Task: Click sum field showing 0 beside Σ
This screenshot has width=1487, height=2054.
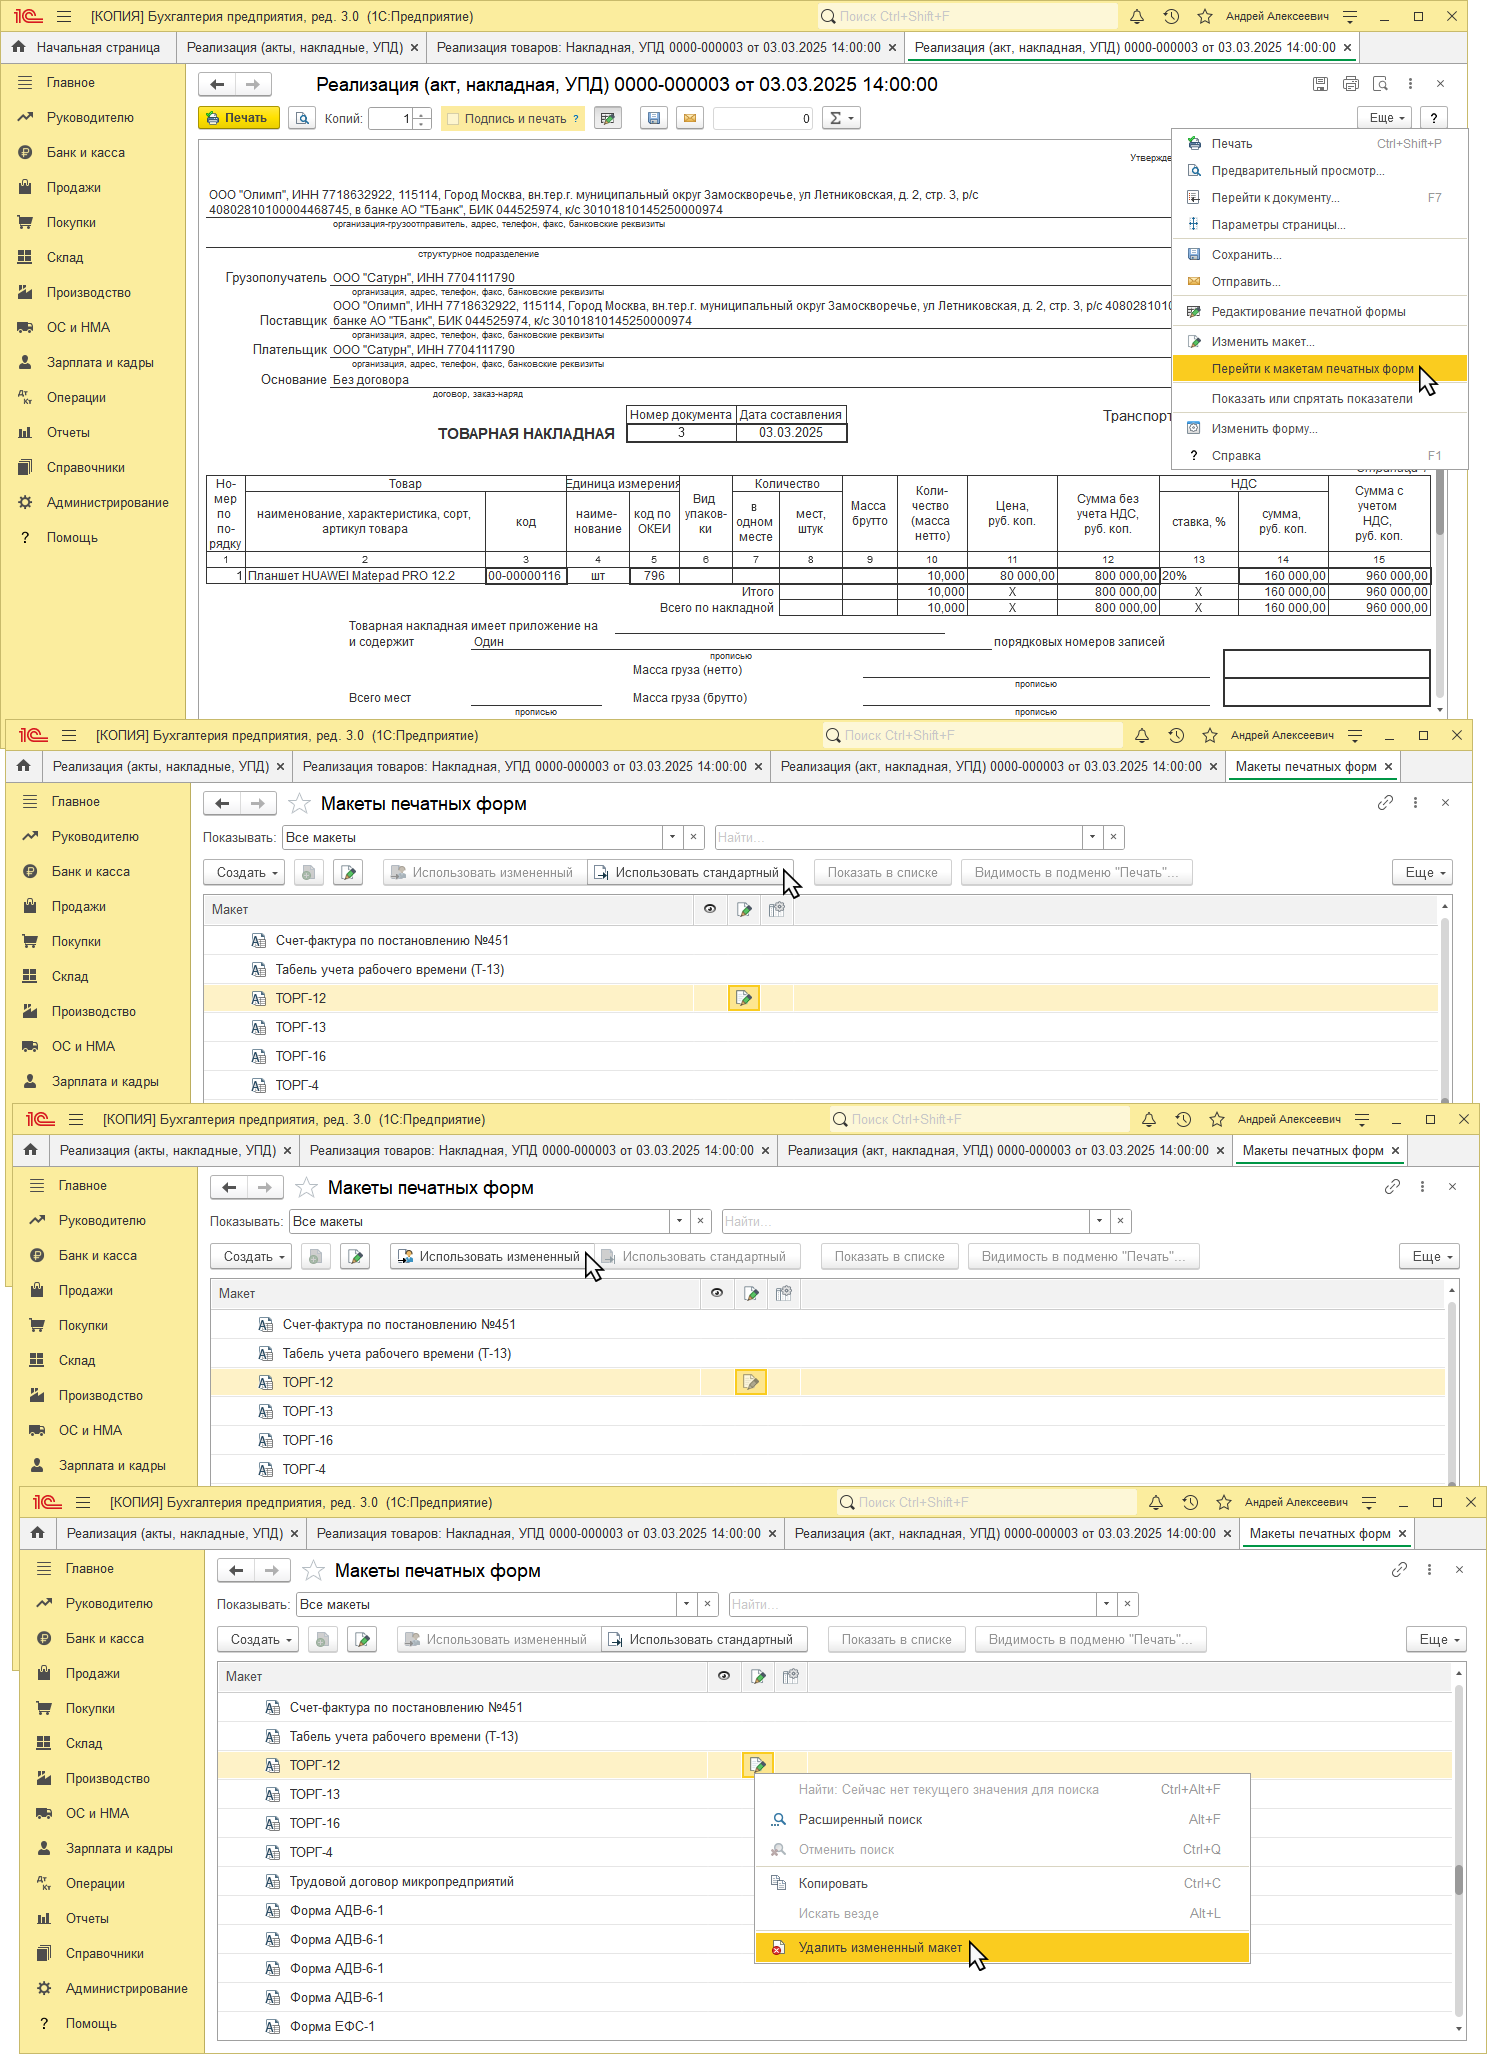Action: click(x=764, y=119)
